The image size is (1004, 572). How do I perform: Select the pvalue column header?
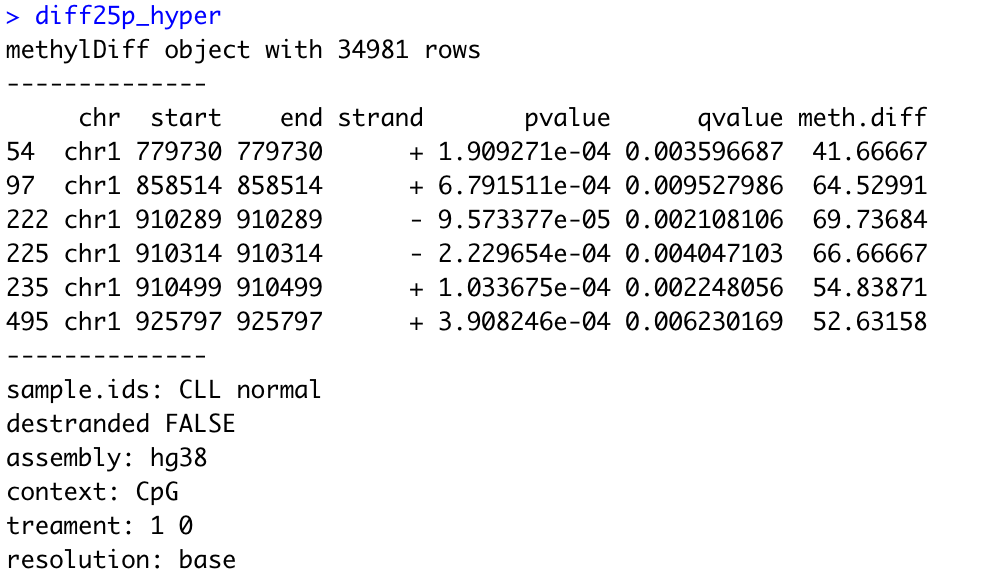pyautogui.click(x=567, y=119)
